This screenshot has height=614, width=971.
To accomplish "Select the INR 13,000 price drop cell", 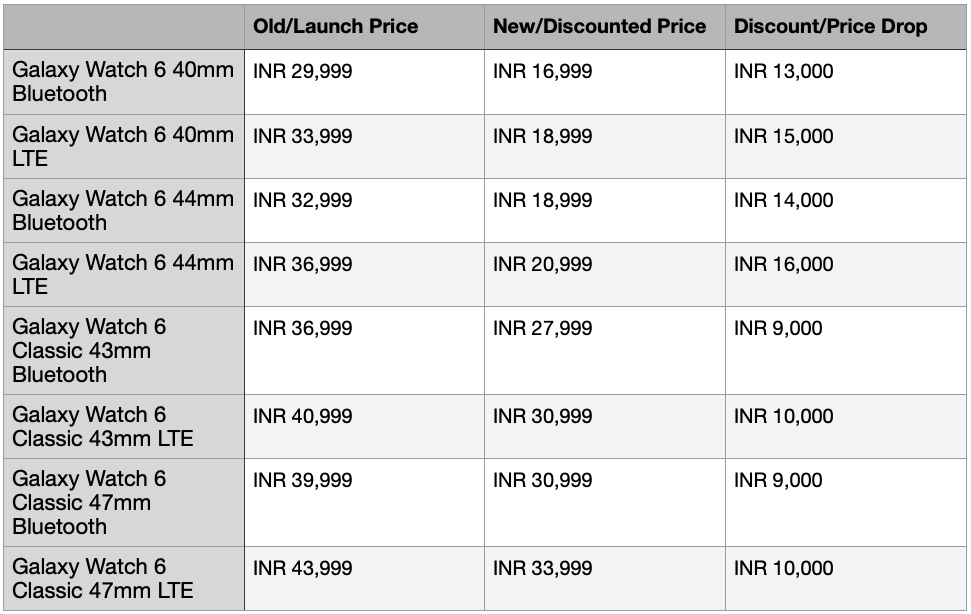I will point(784,72).
